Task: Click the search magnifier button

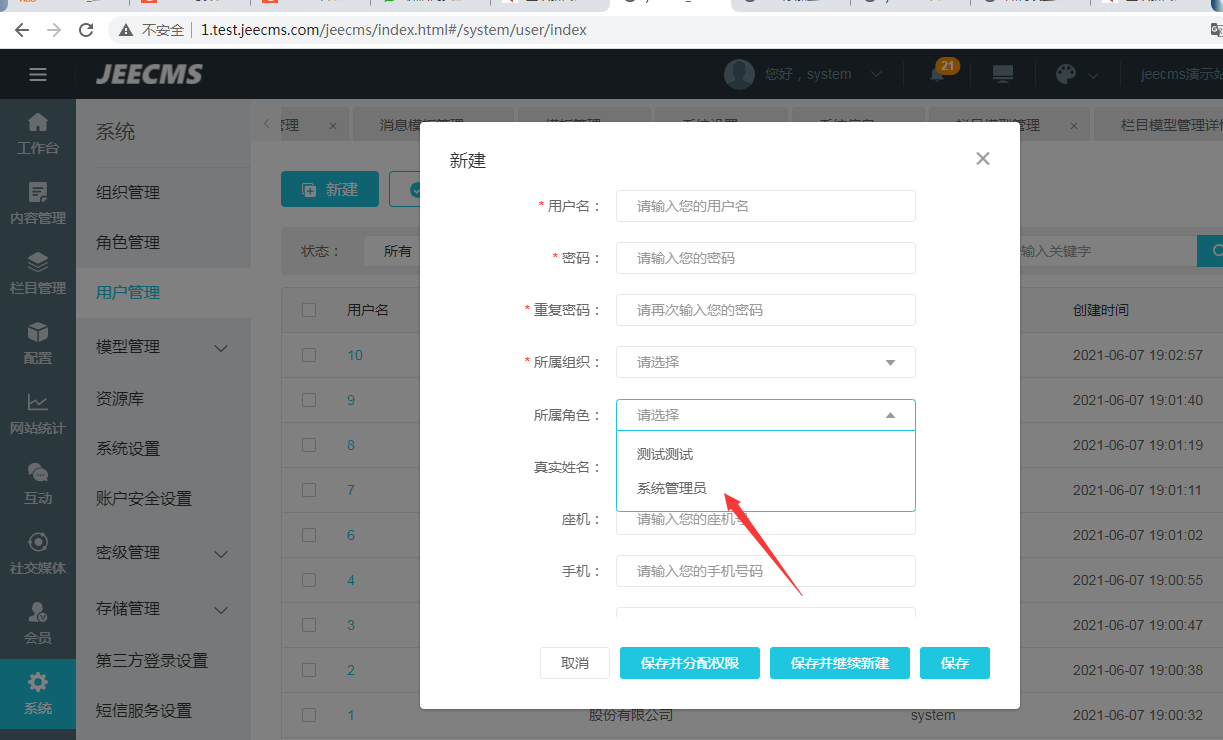Action: [1212, 251]
